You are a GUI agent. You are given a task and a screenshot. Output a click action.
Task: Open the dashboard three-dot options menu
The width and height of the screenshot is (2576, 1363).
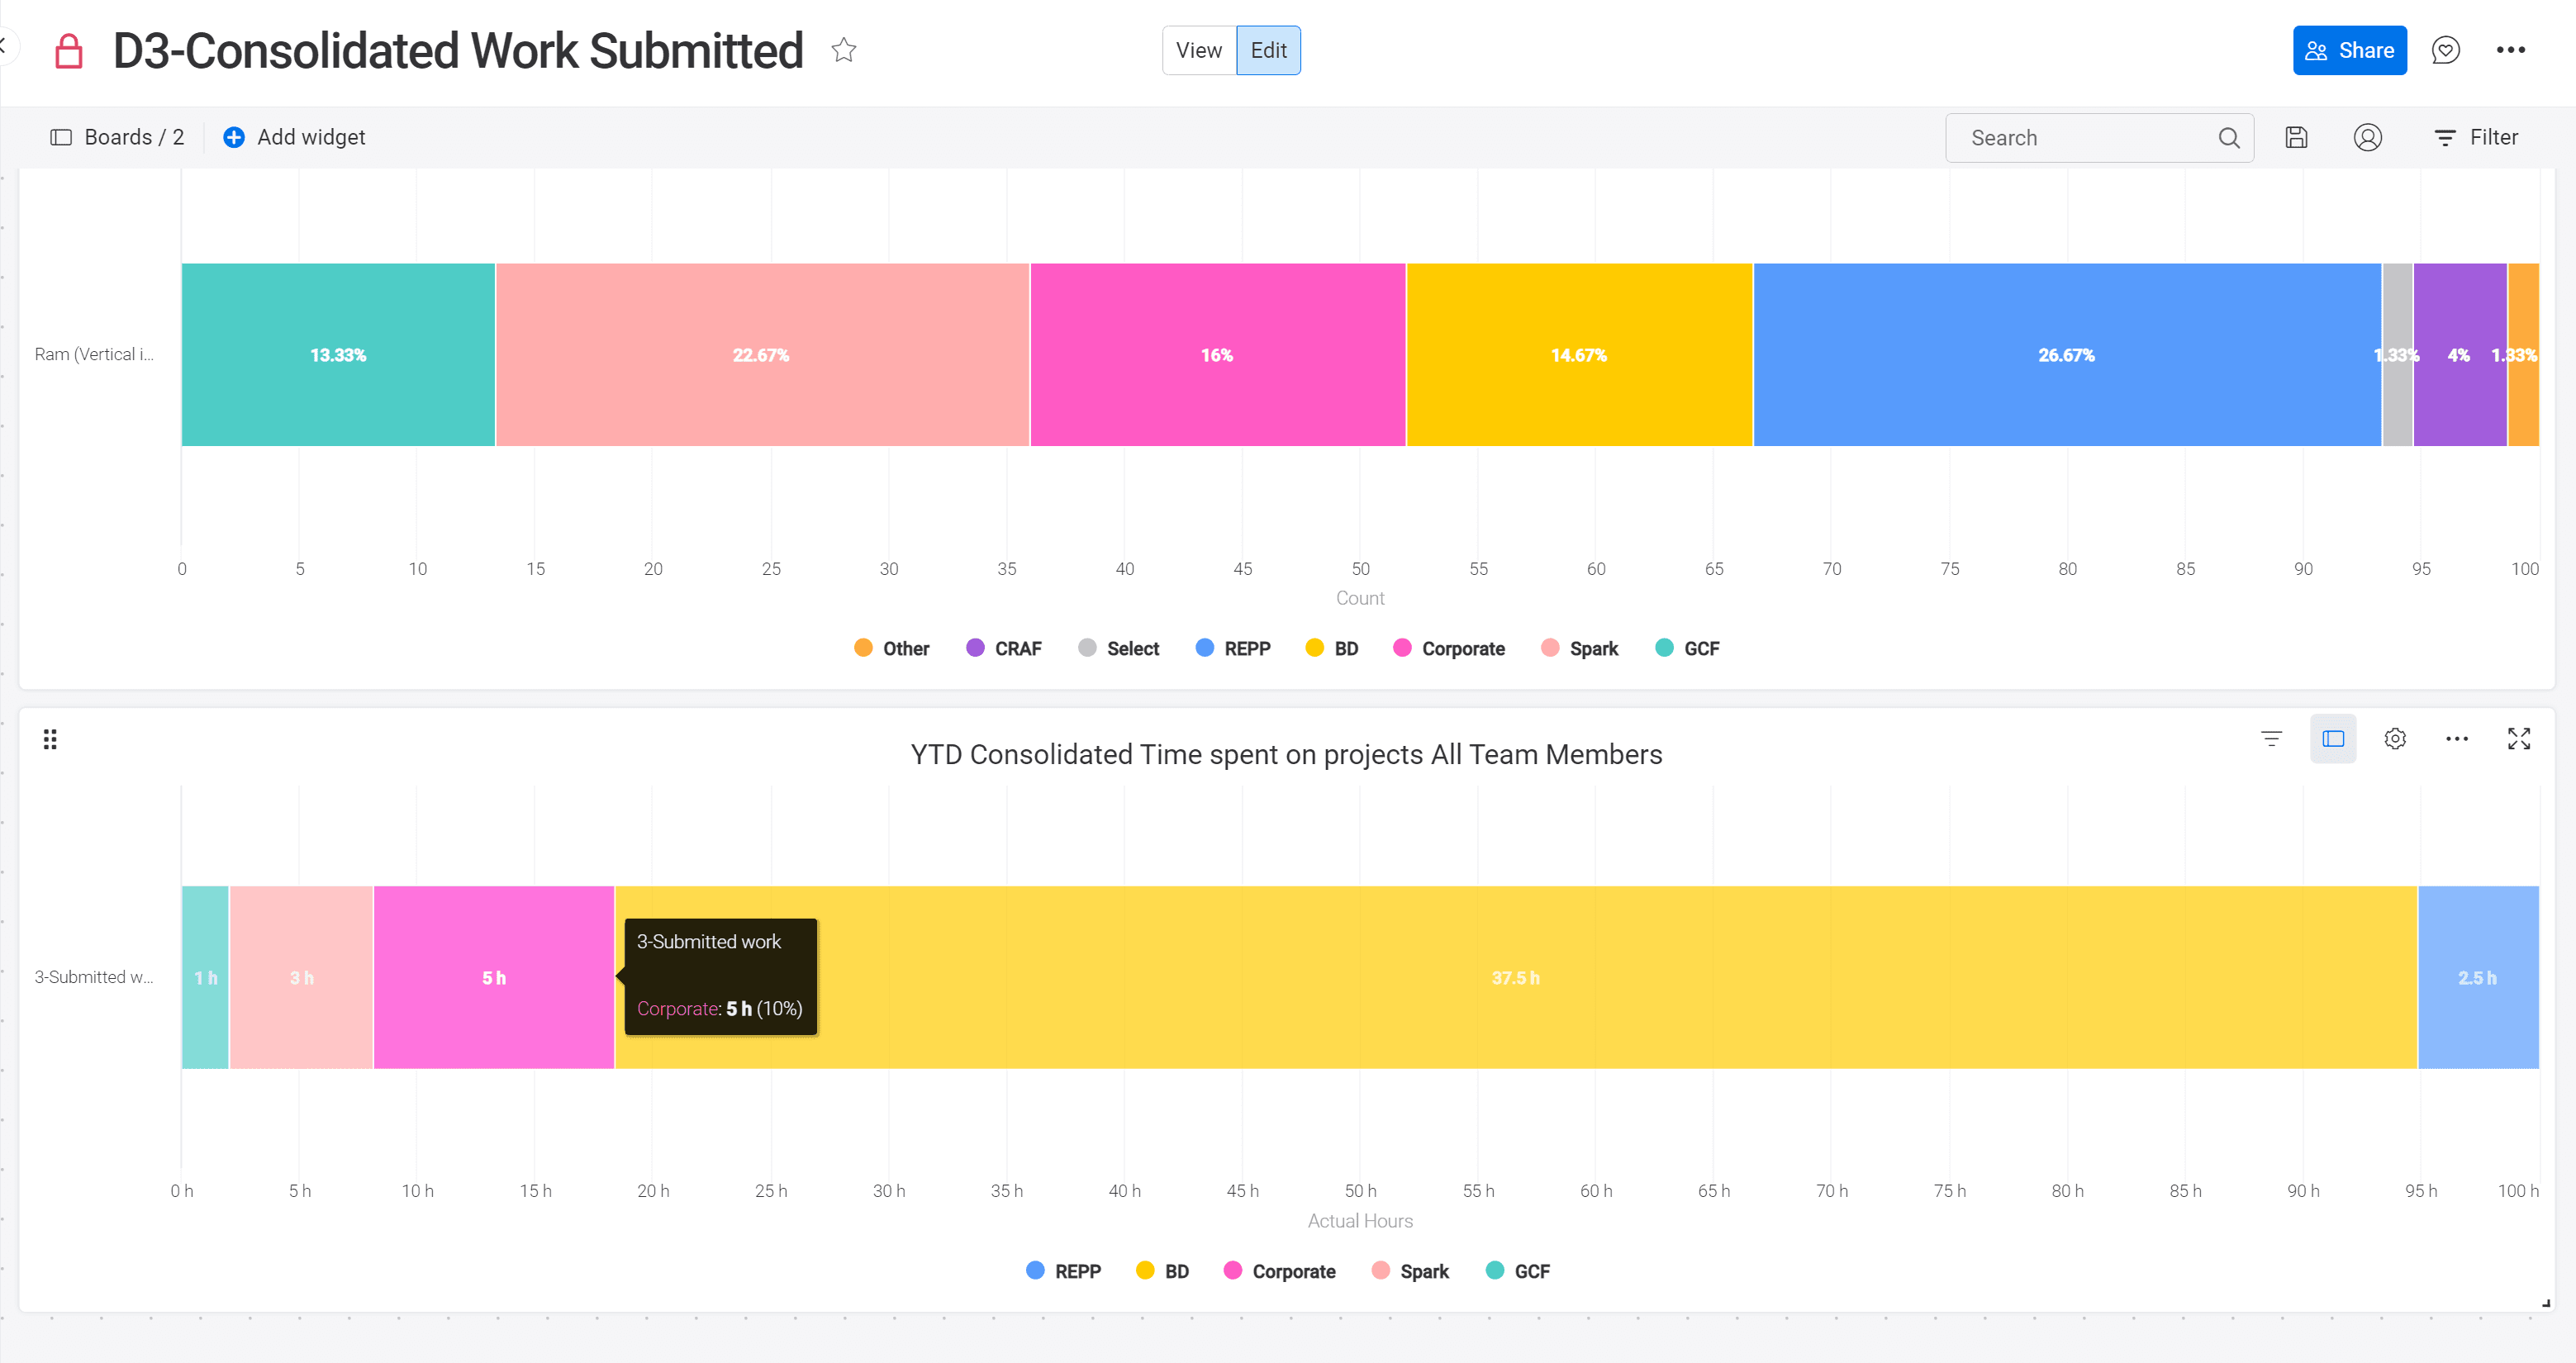tap(2511, 50)
